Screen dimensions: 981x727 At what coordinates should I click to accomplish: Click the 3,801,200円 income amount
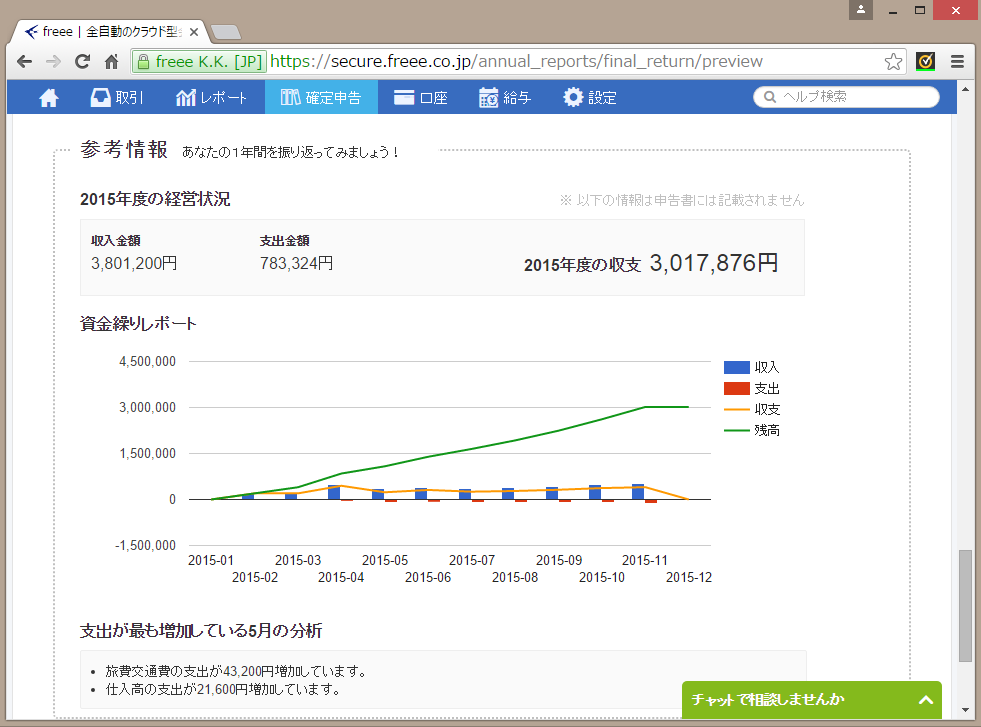(x=134, y=263)
